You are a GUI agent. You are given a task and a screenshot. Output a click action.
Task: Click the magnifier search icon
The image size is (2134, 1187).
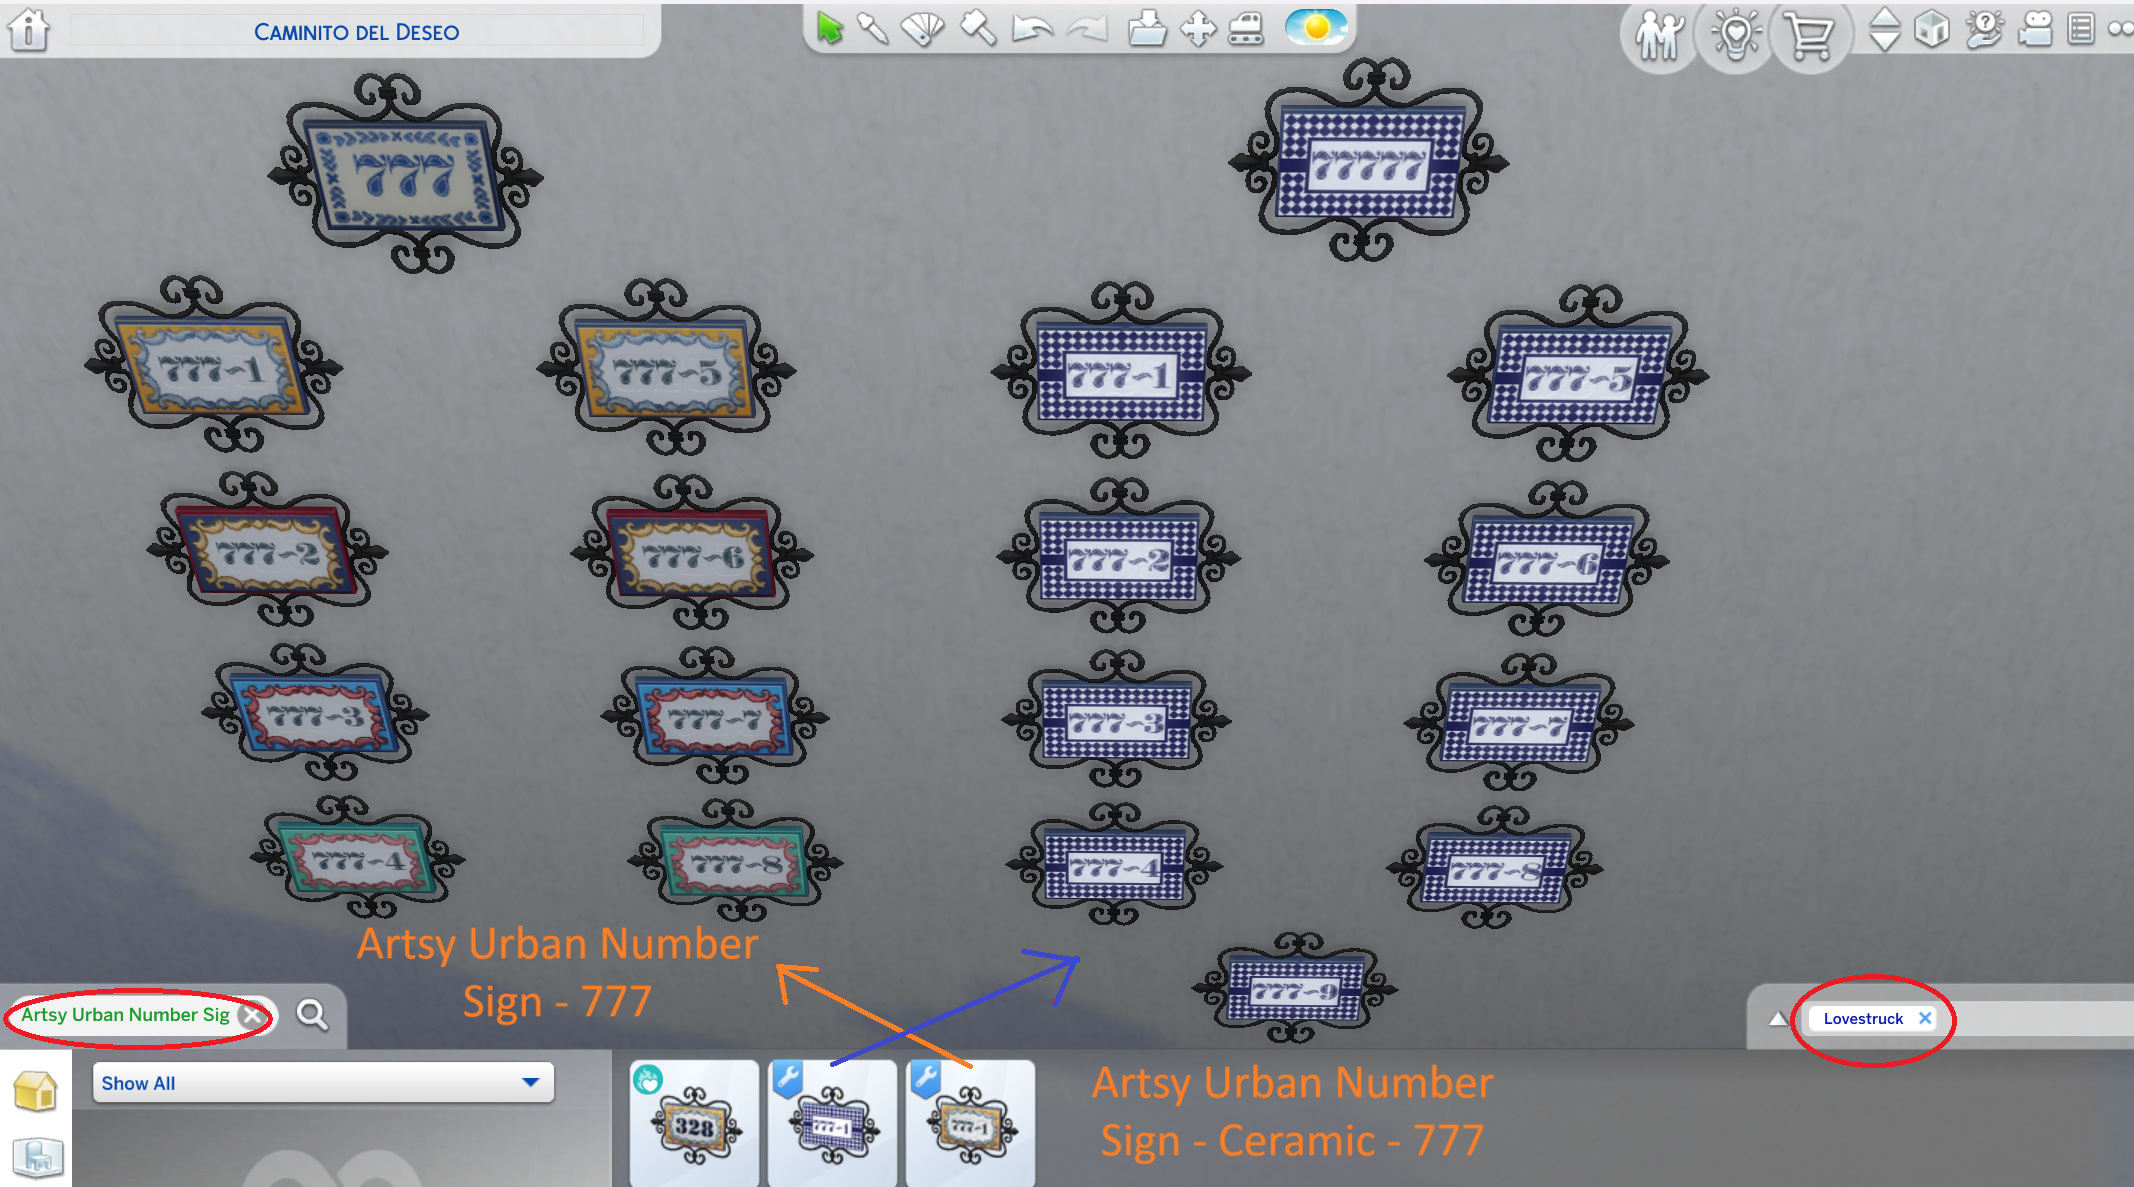click(312, 1016)
